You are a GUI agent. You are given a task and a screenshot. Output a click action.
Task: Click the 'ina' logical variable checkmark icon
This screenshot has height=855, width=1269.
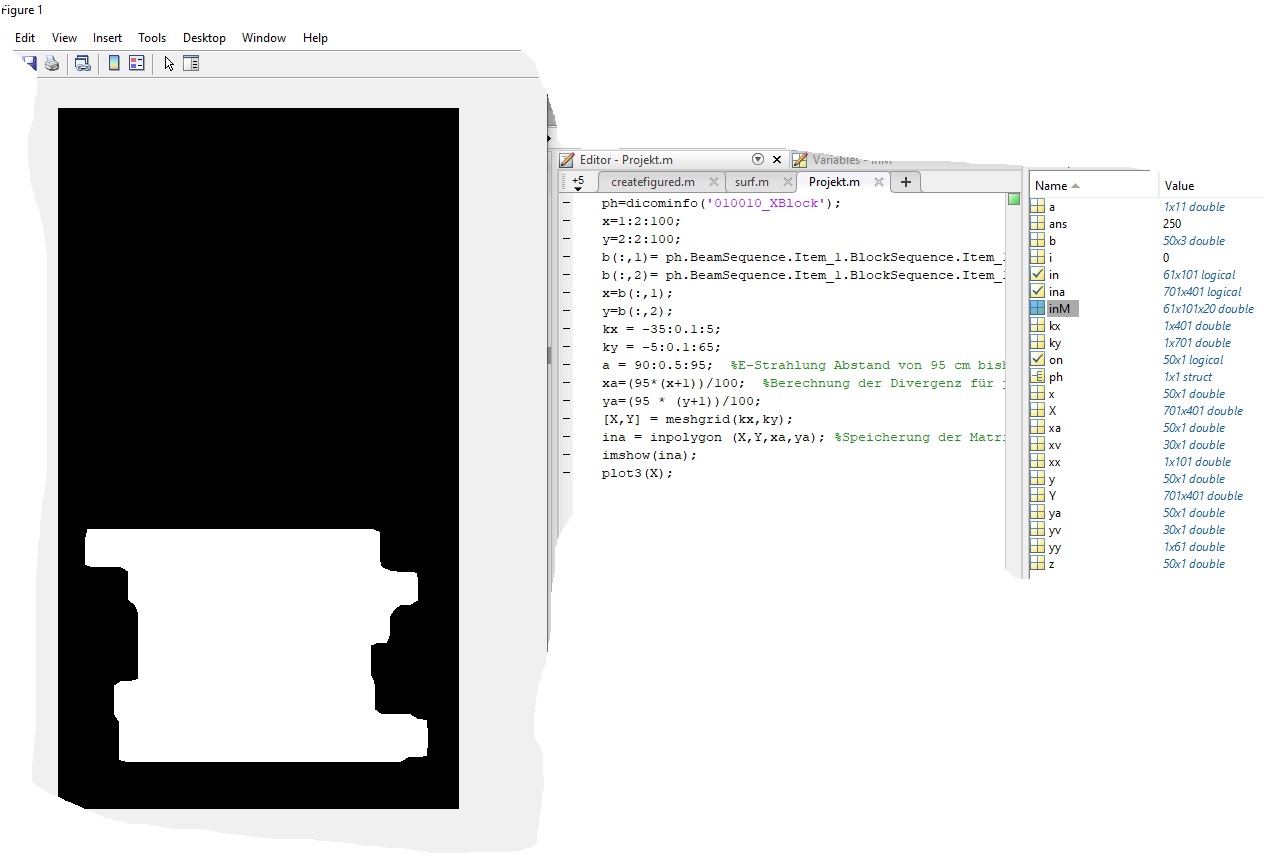(1037, 292)
